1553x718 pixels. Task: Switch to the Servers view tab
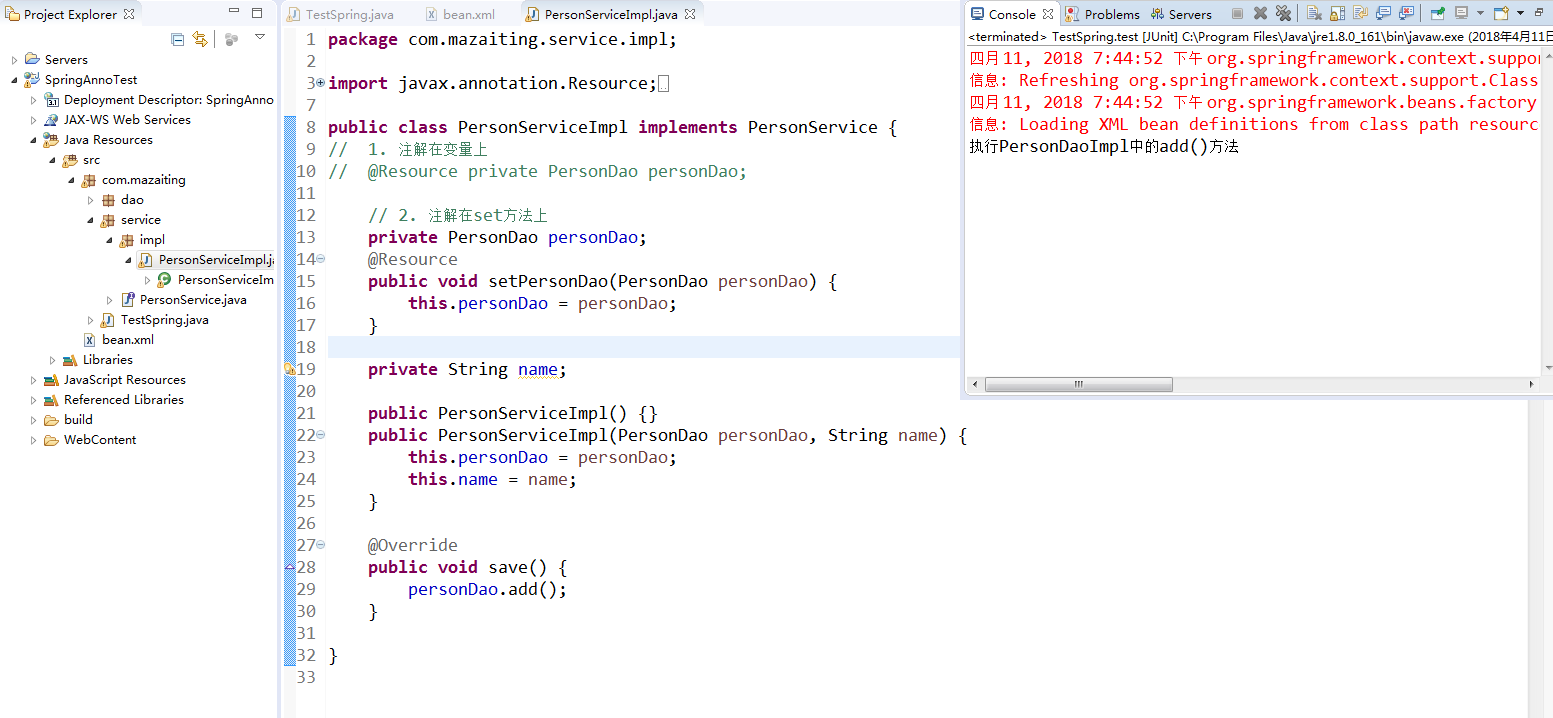coord(1181,14)
